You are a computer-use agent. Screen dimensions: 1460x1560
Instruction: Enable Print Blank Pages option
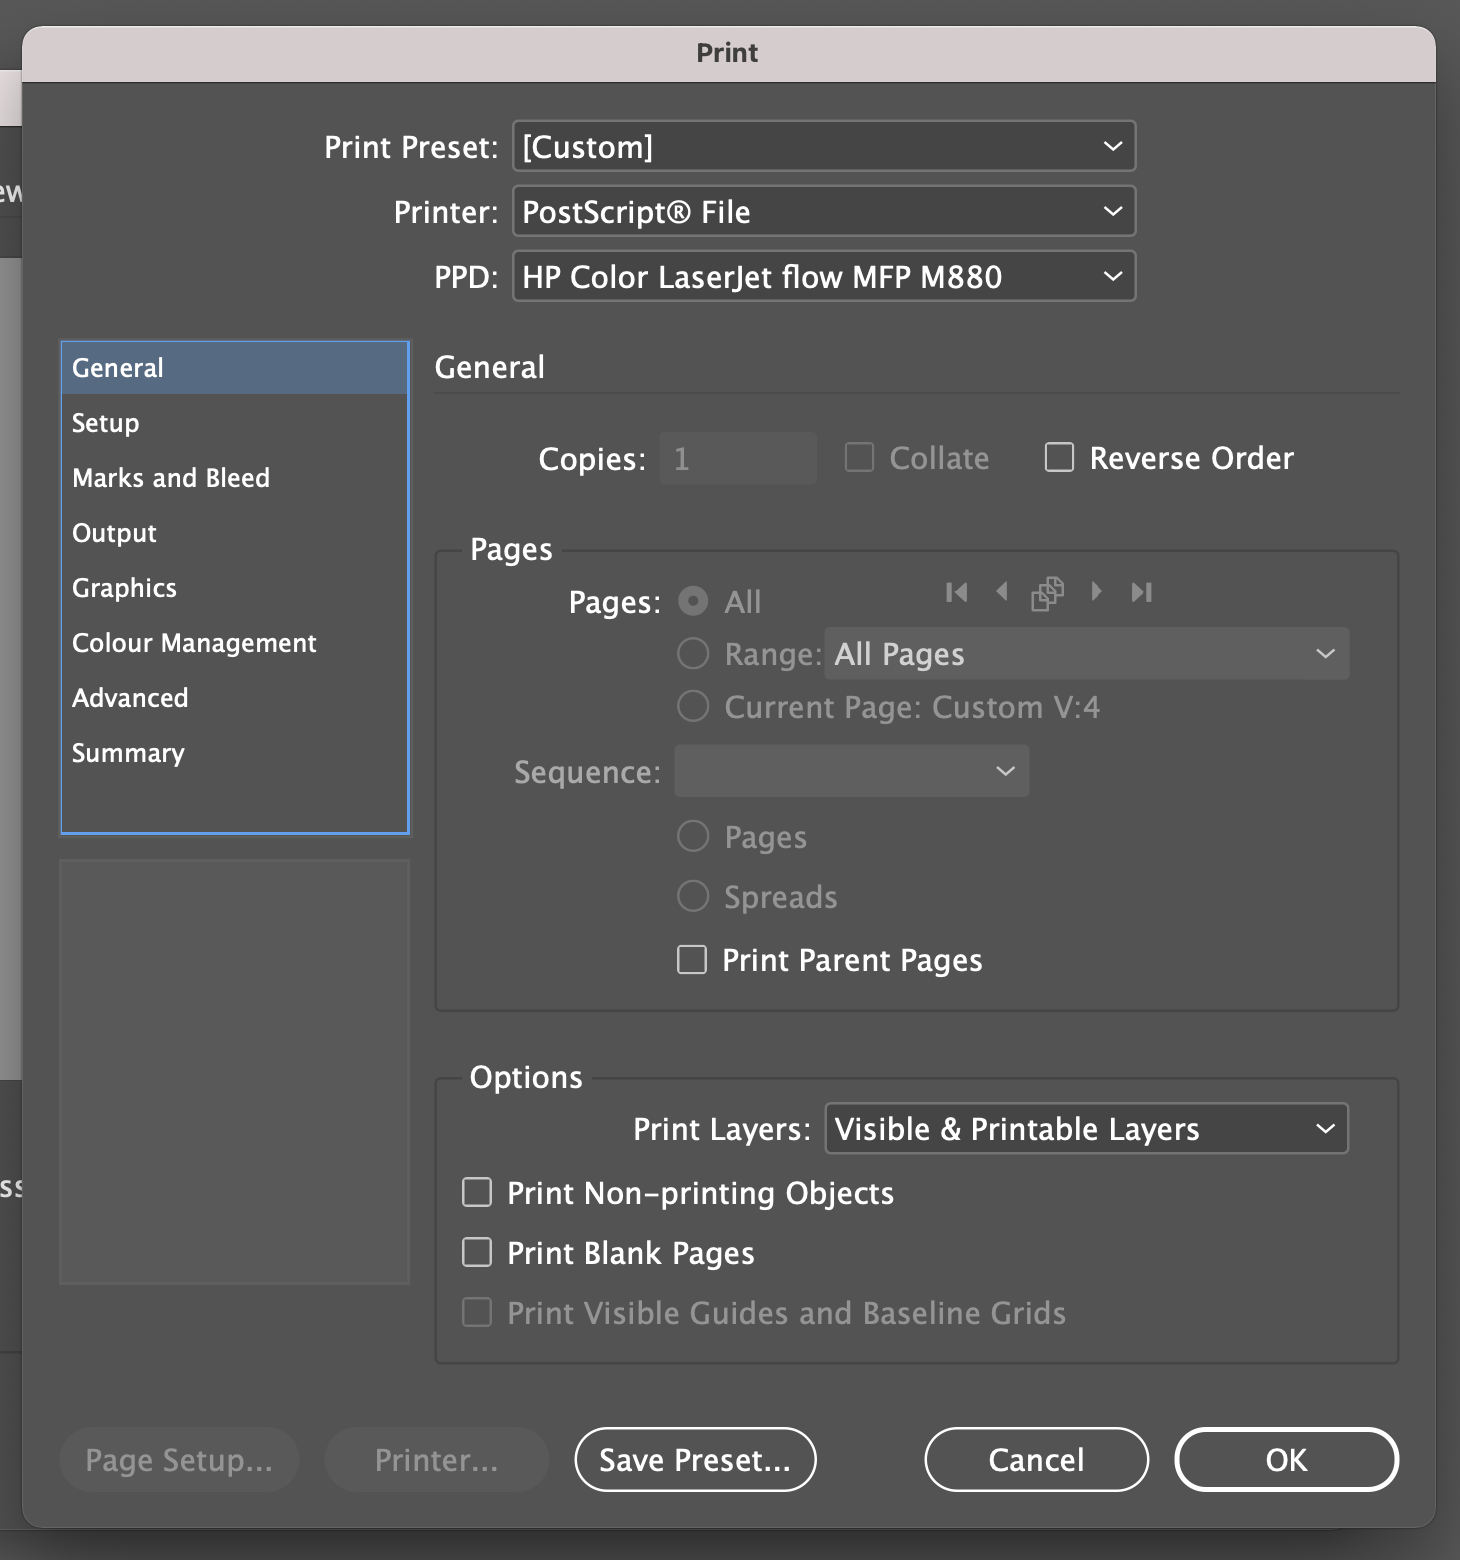coord(477,1253)
